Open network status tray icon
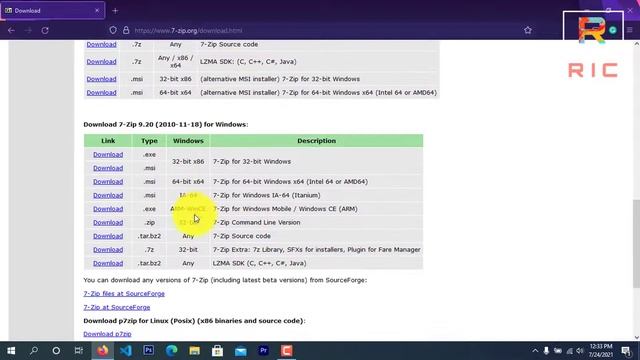Viewport: 640px width, 360px height. coord(569,351)
